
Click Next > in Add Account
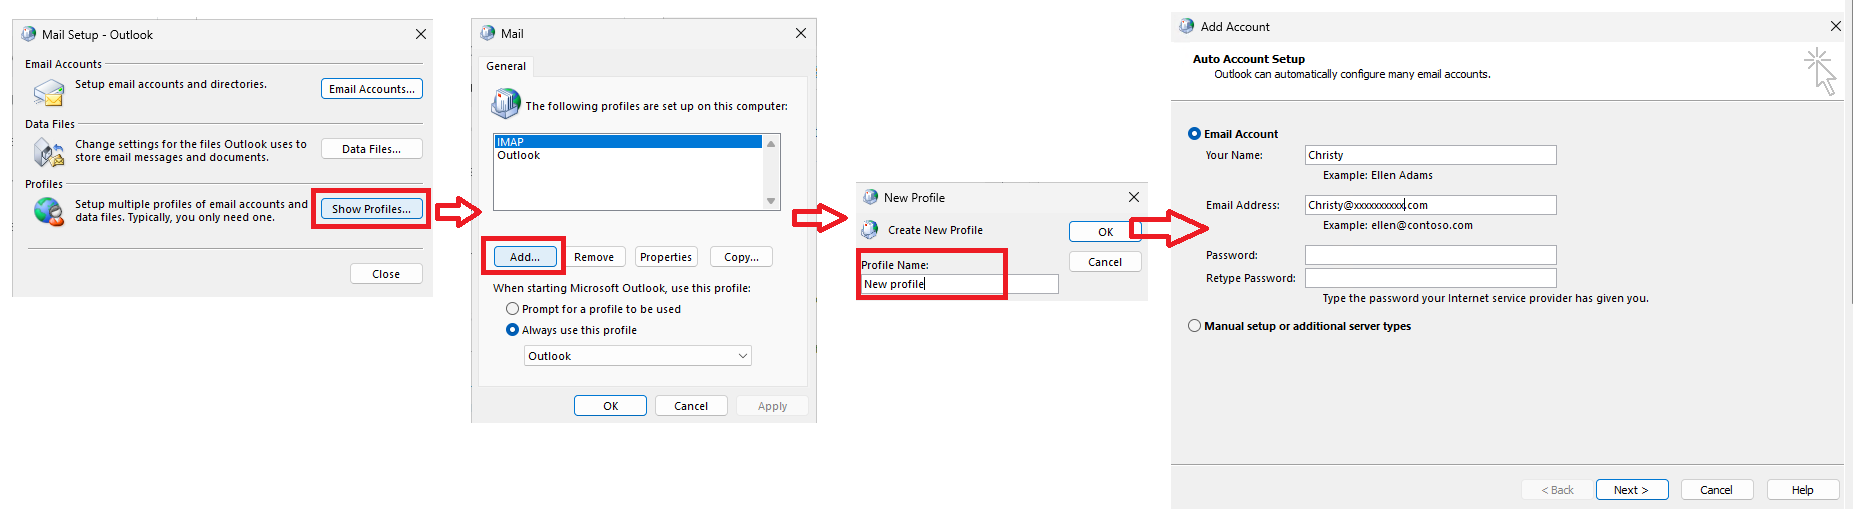(1631, 490)
